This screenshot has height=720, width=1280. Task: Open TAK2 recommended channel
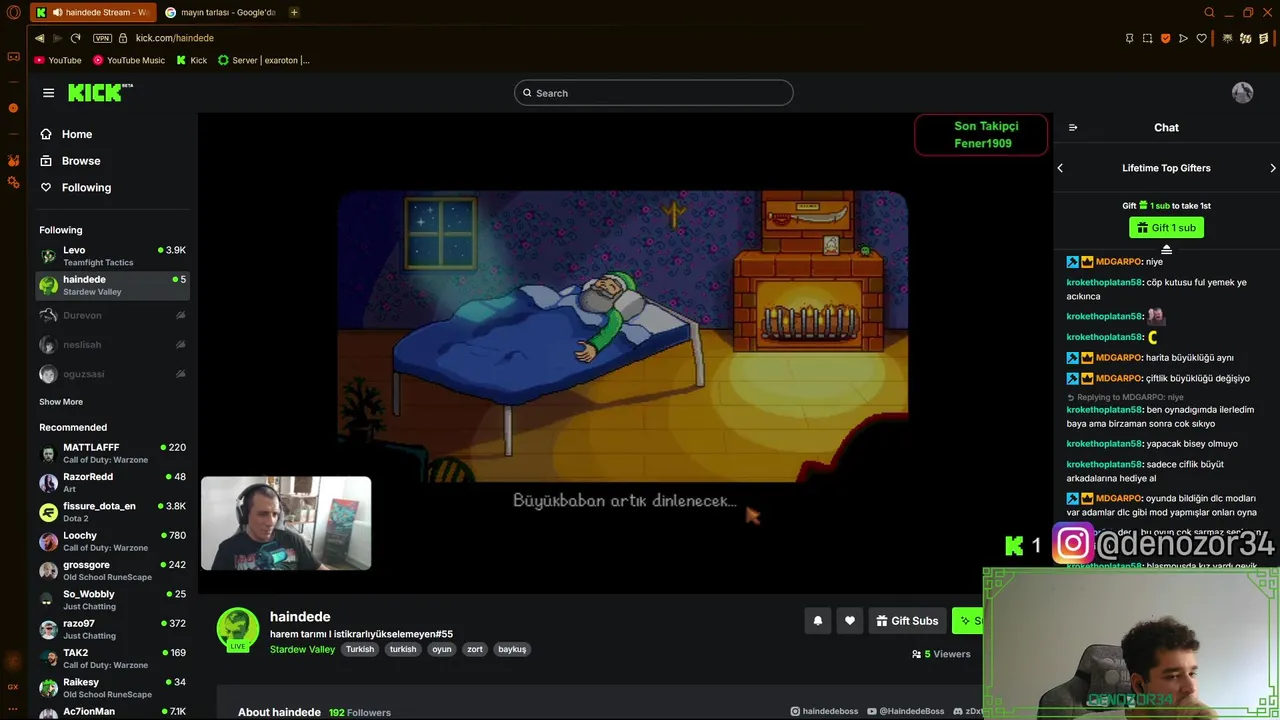[112, 659]
